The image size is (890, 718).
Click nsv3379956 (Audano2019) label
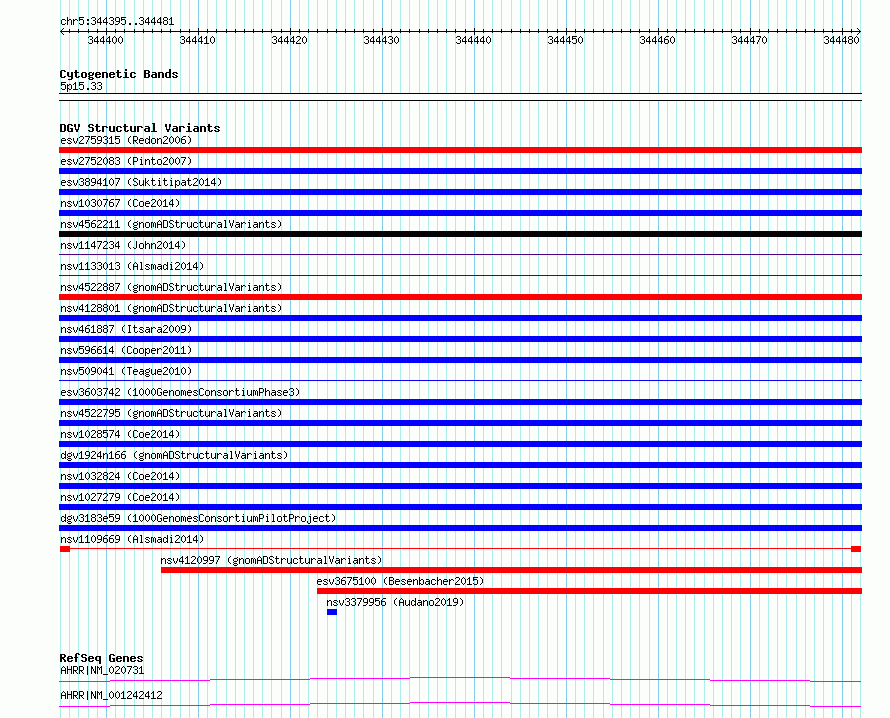pyautogui.click(x=395, y=602)
